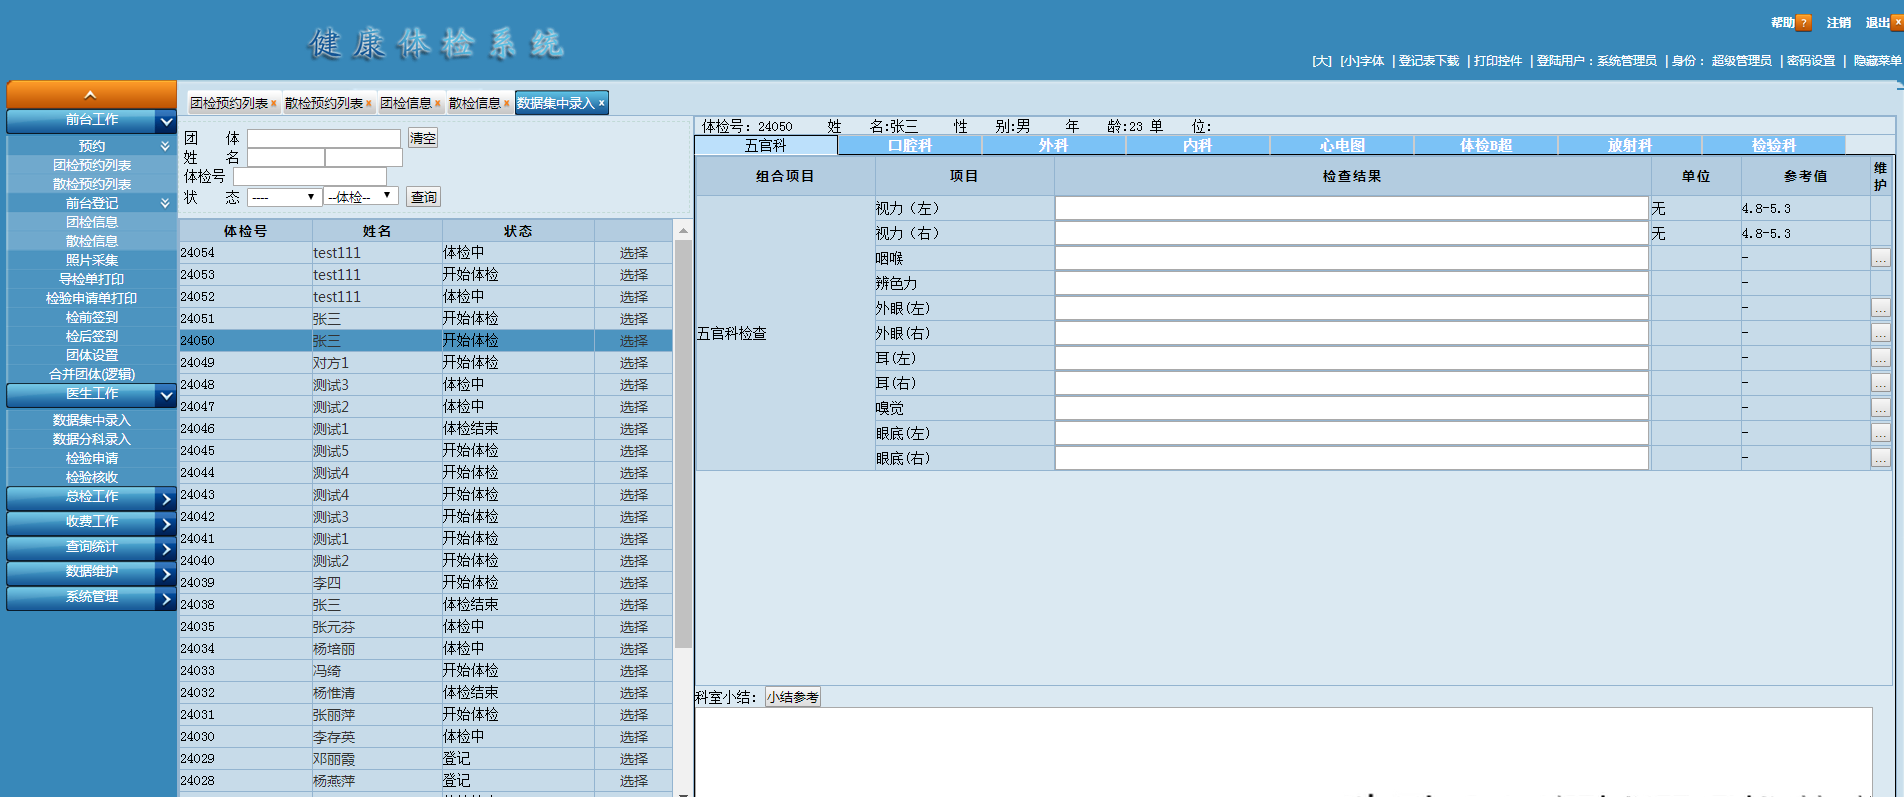Screen dimensions: 1904x797
Task: Open maintenance button for 咽喉 row
Action: (x=1880, y=258)
